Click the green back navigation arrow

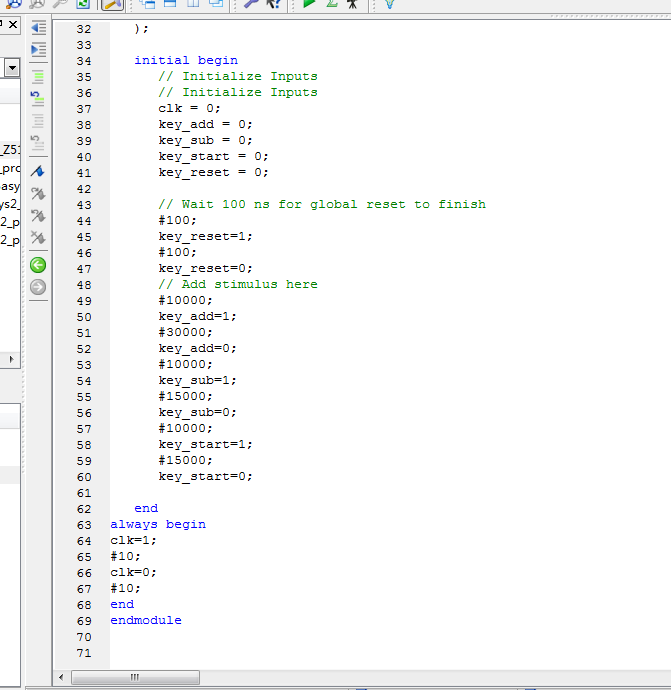(38, 265)
